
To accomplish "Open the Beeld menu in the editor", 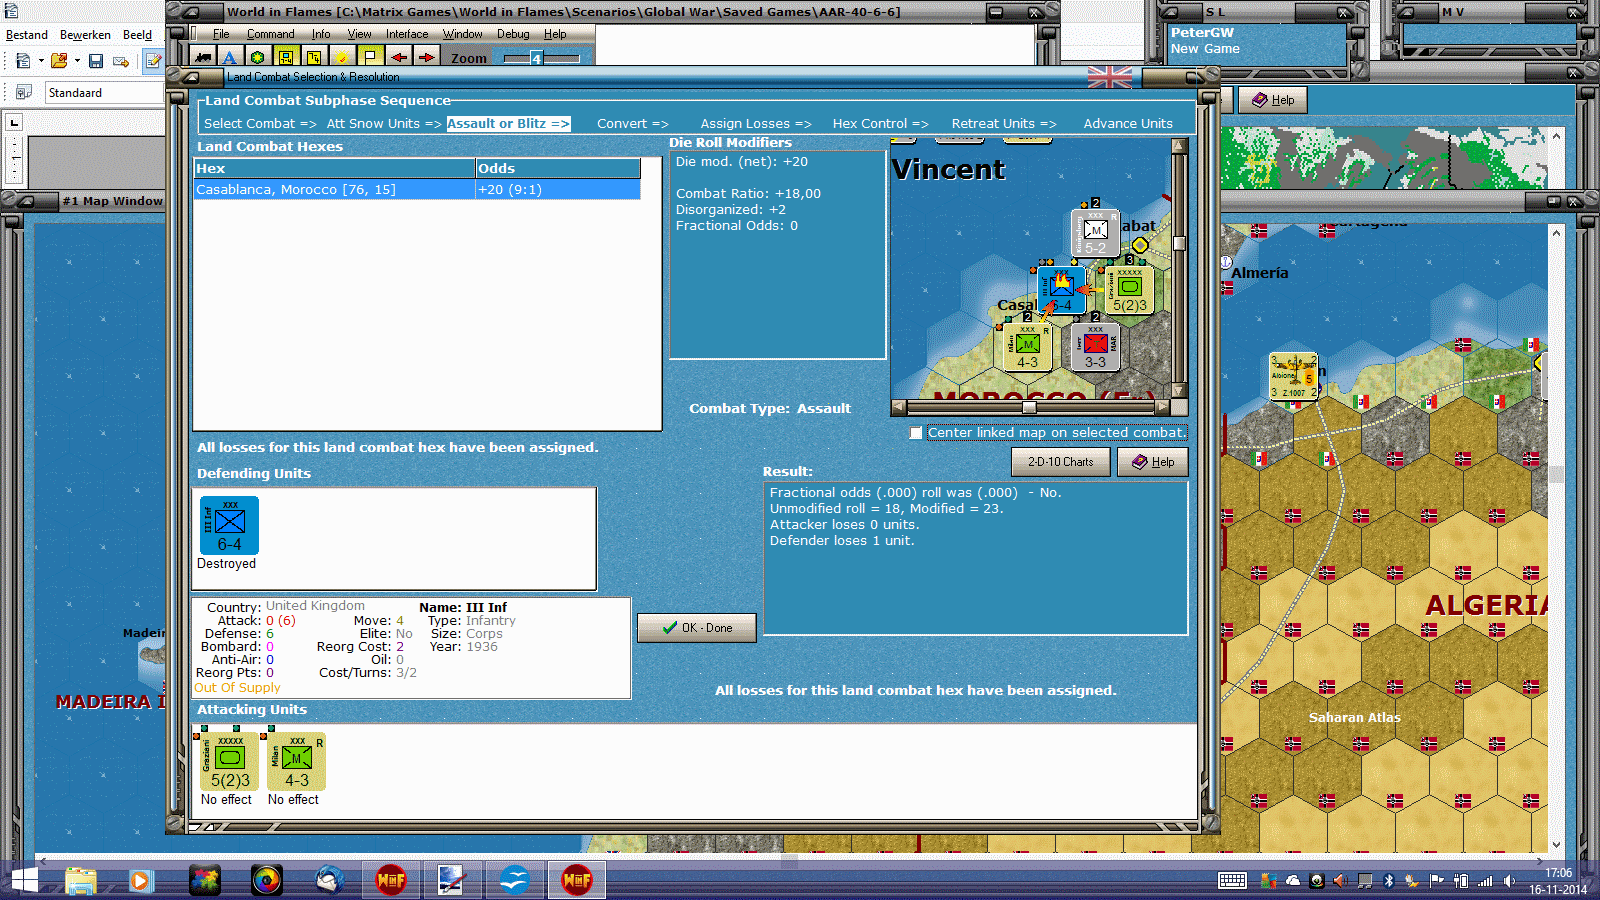I will 138,35.
